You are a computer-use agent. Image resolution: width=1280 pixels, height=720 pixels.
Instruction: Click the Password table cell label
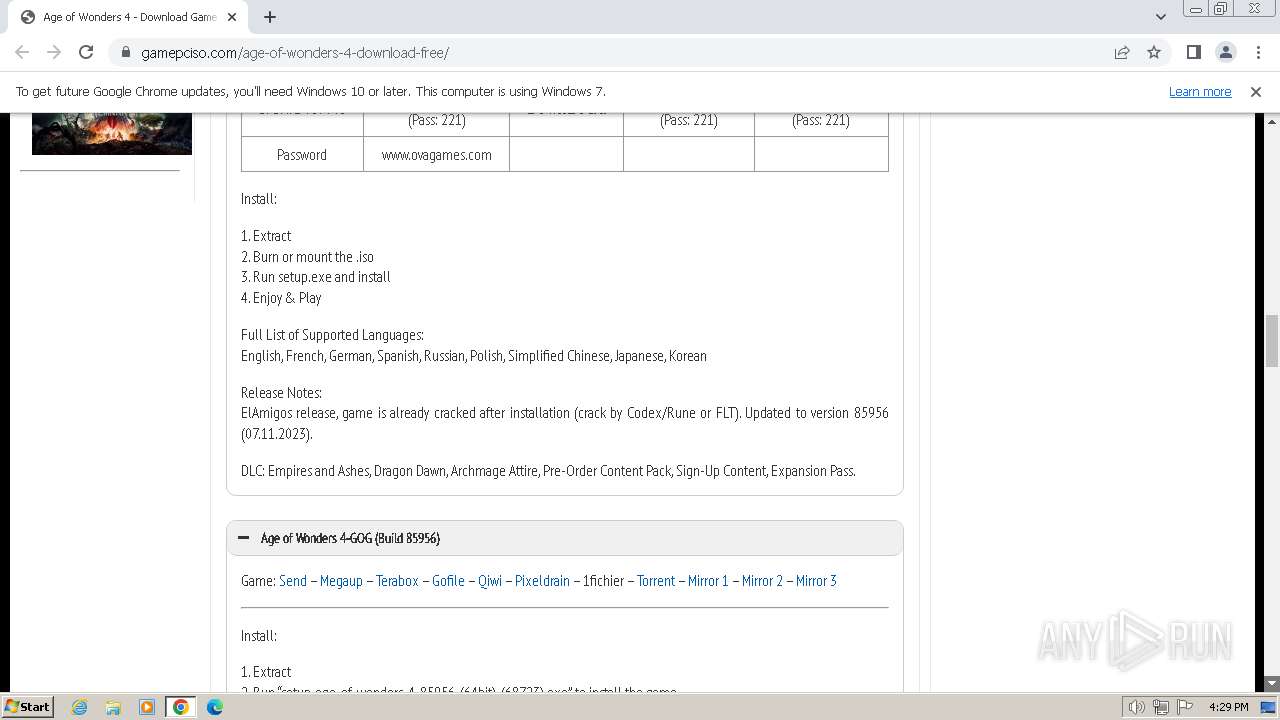pos(302,155)
